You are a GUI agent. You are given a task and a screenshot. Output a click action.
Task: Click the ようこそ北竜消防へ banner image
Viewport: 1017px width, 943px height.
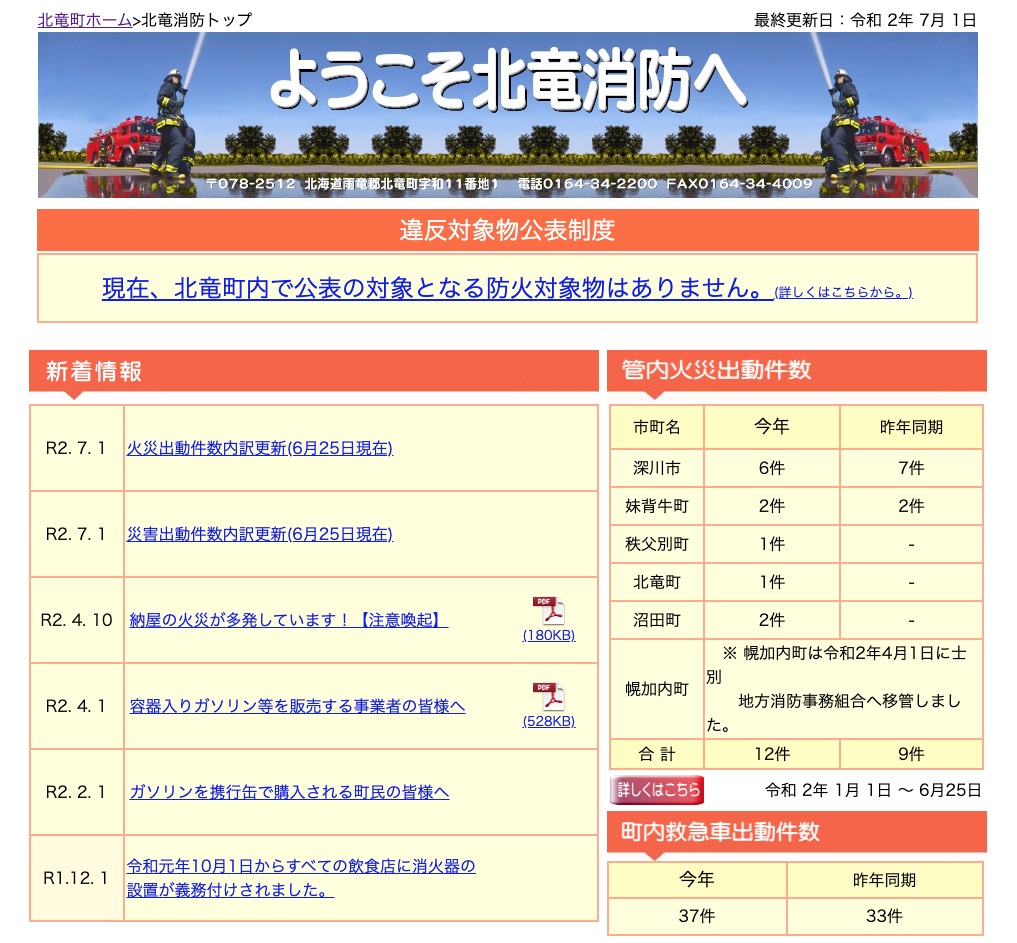(x=507, y=115)
